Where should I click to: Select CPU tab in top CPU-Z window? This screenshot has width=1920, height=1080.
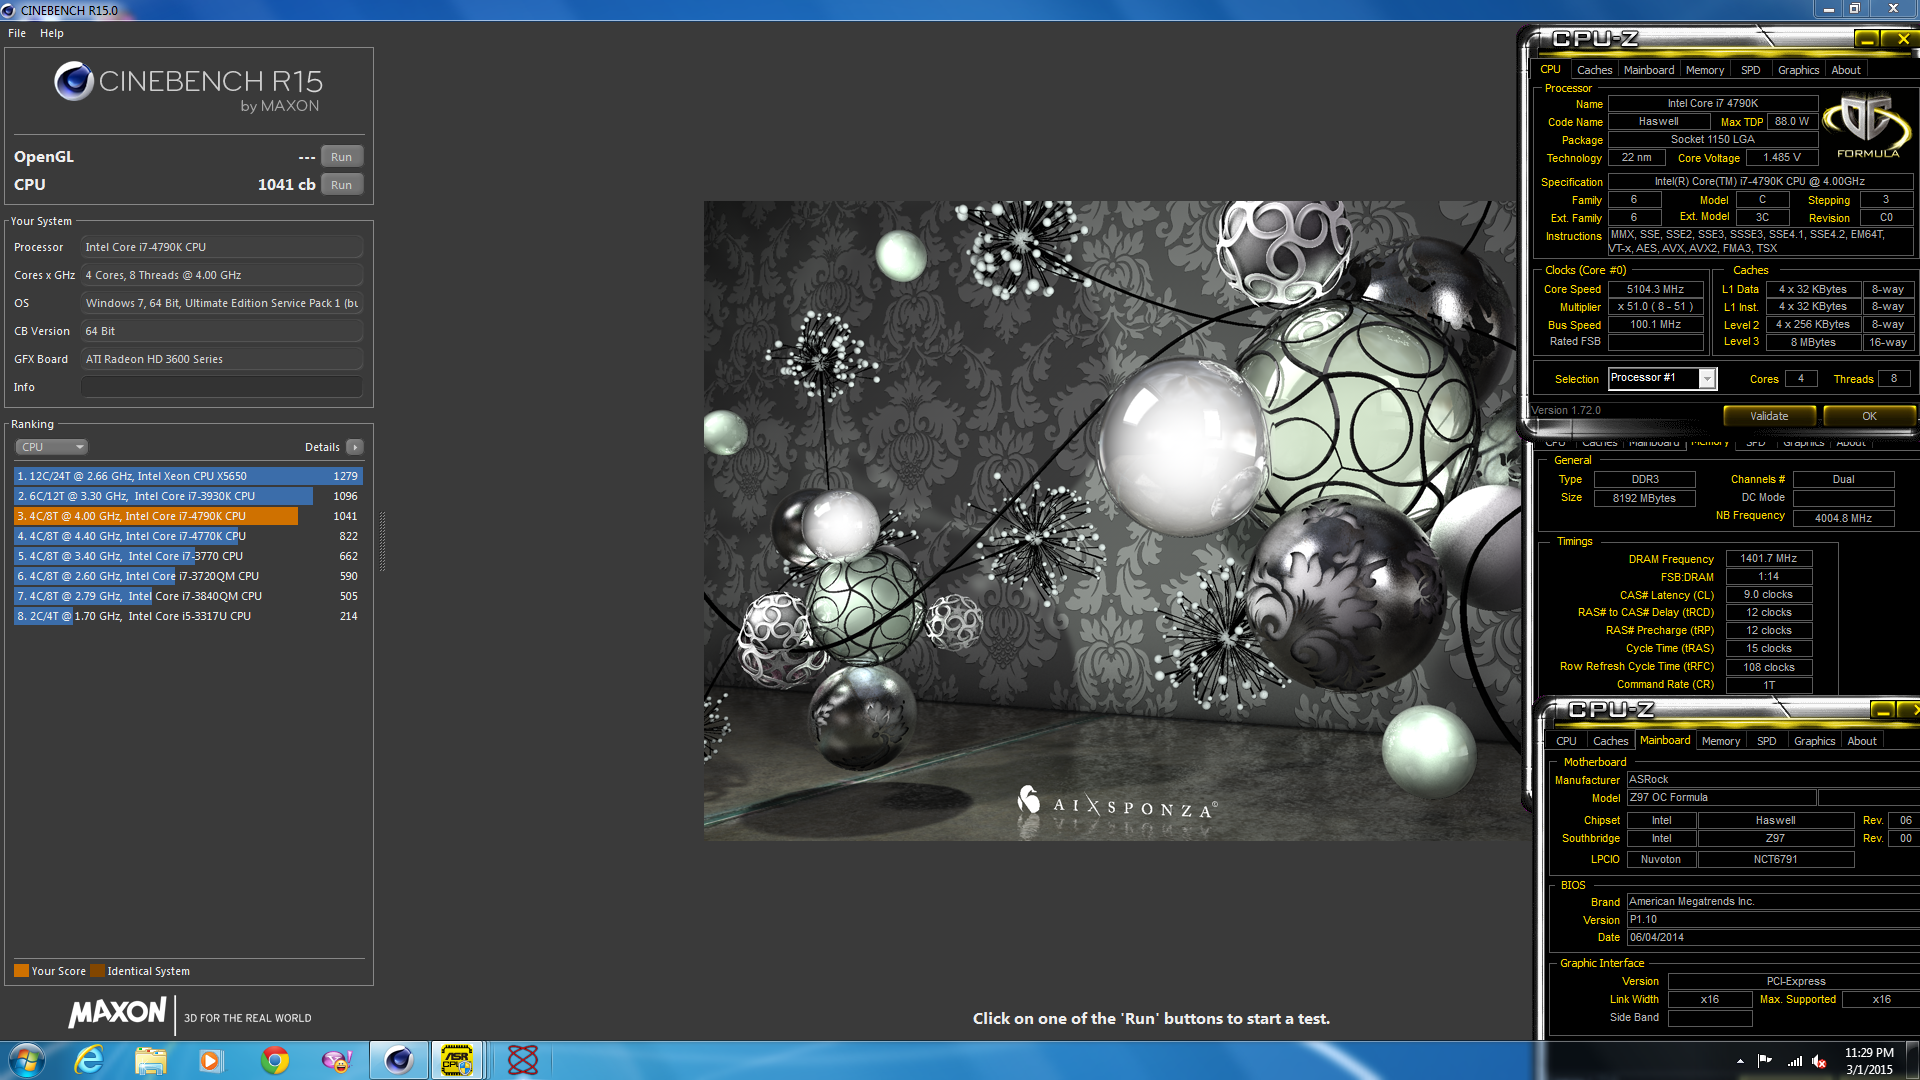pyautogui.click(x=1550, y=70)
